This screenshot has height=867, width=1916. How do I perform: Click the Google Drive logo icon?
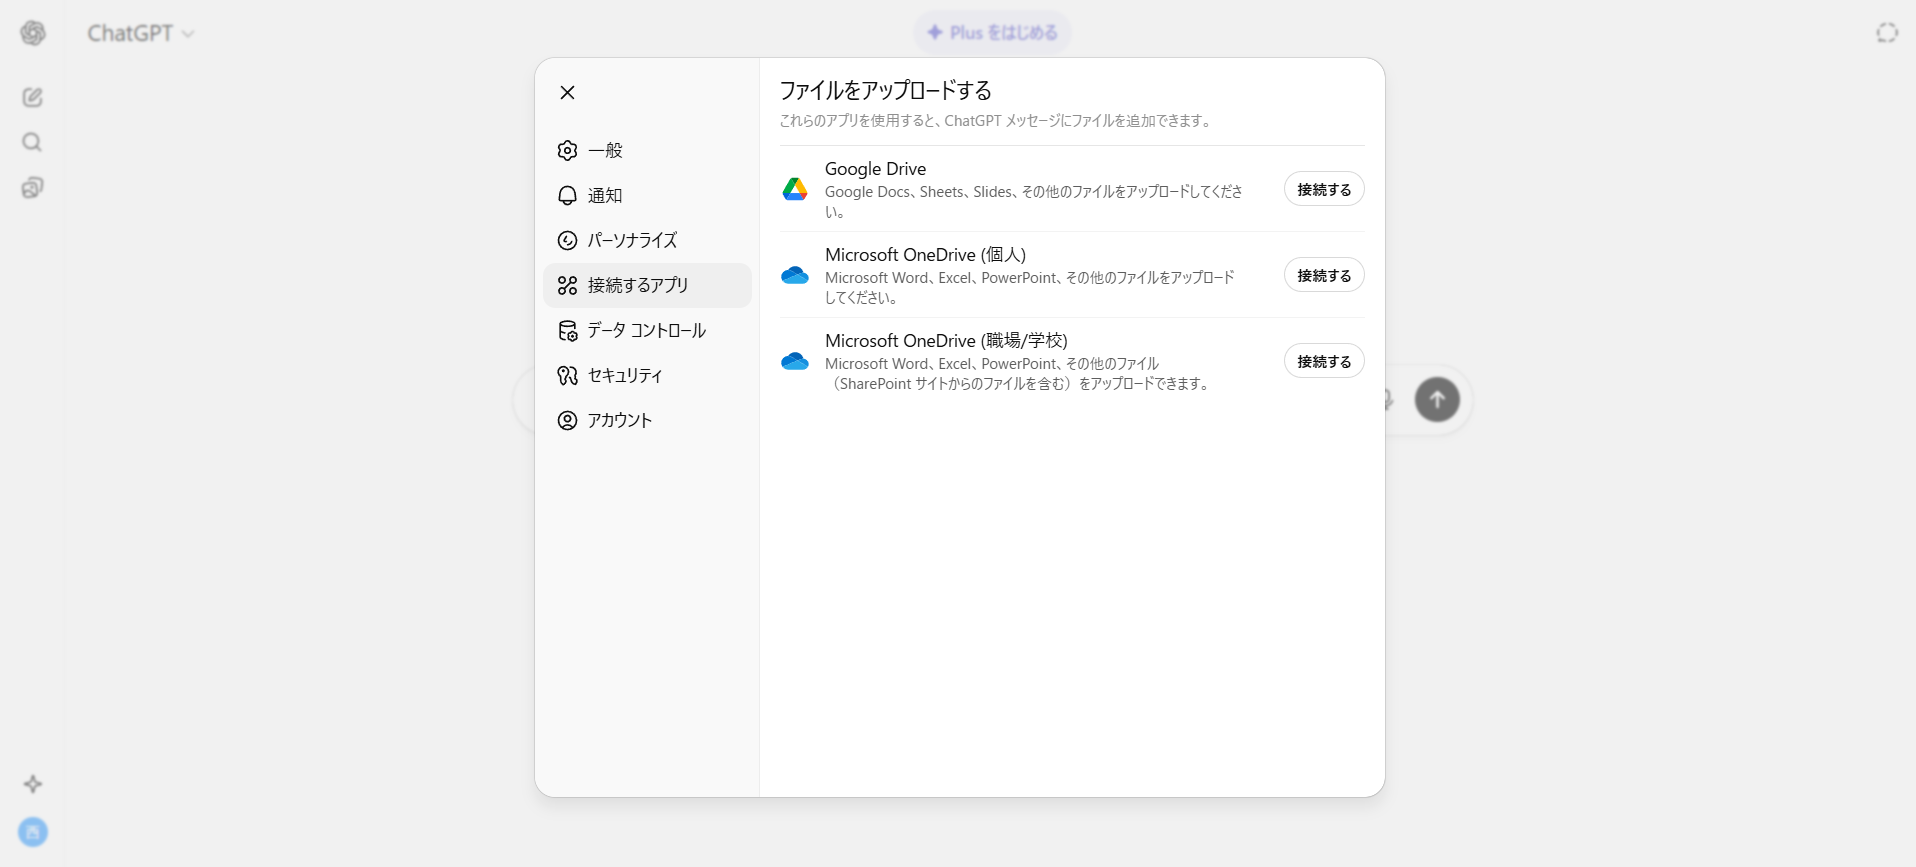point(795,189)
